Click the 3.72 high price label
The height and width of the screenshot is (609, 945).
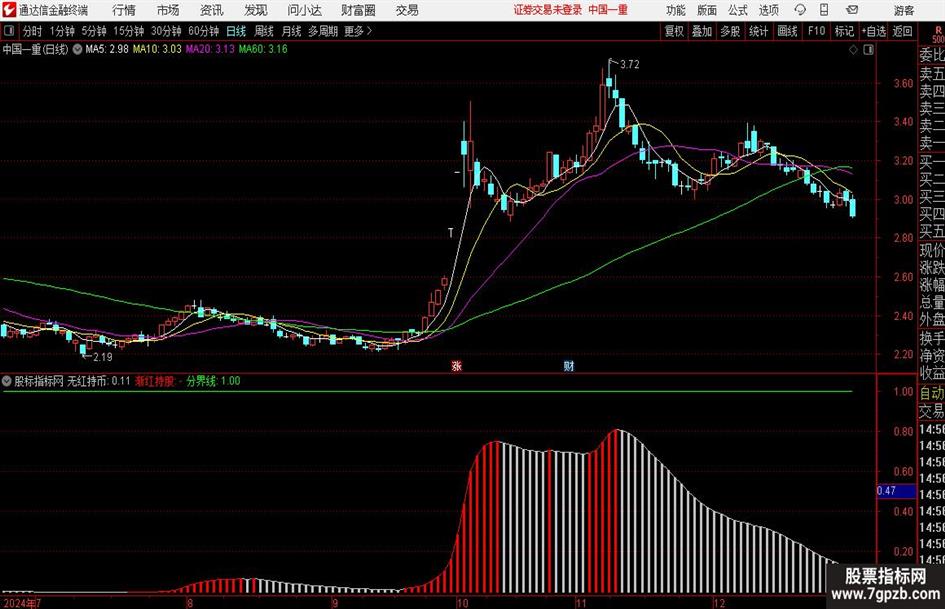[630, 65]
